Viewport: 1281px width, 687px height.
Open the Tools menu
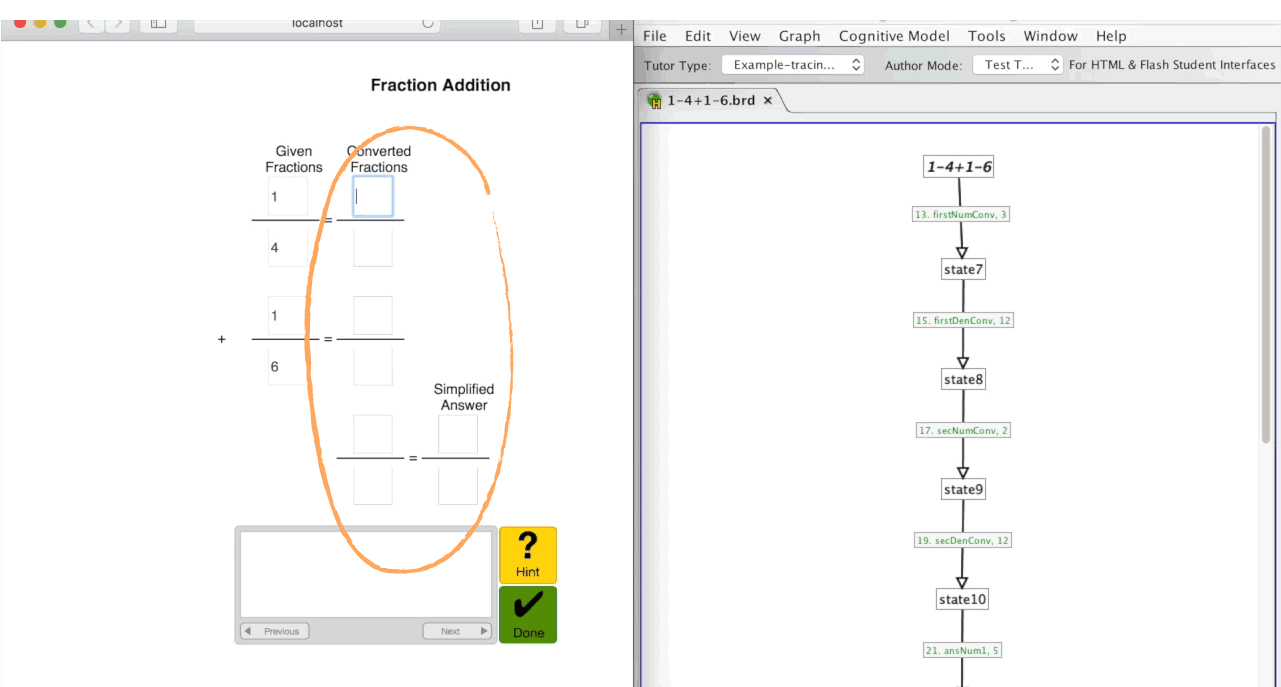[986, 36]
